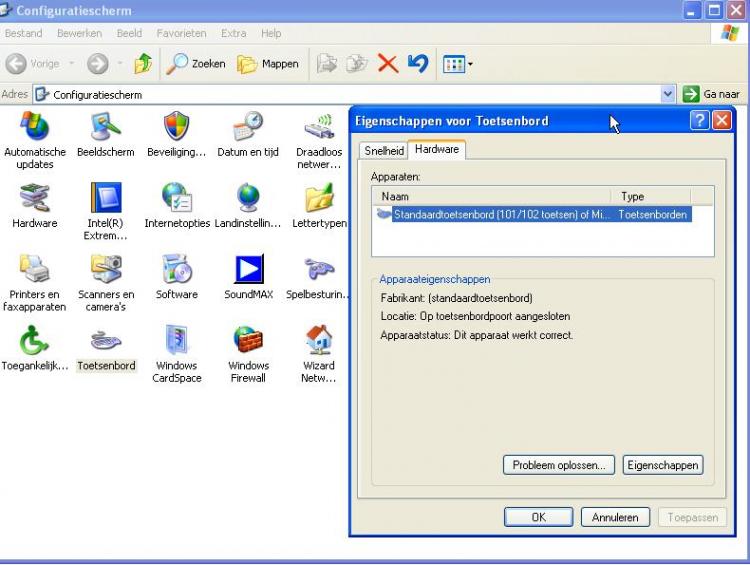Screen dimensions: 750x565
Task: Open Lettertypen folder icon
Action: 319,197
